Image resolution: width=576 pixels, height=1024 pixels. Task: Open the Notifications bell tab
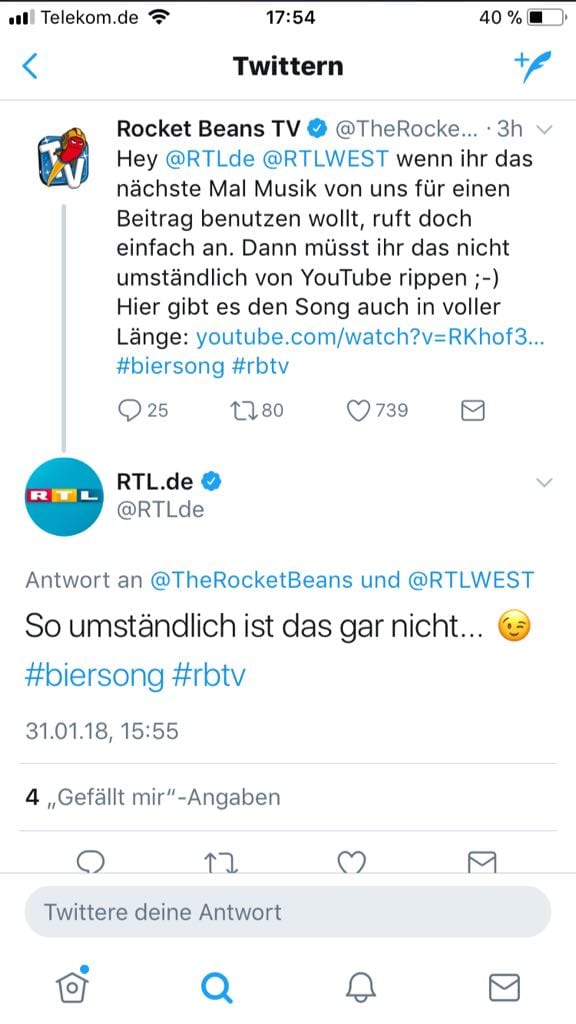click(x=360, y=987)
